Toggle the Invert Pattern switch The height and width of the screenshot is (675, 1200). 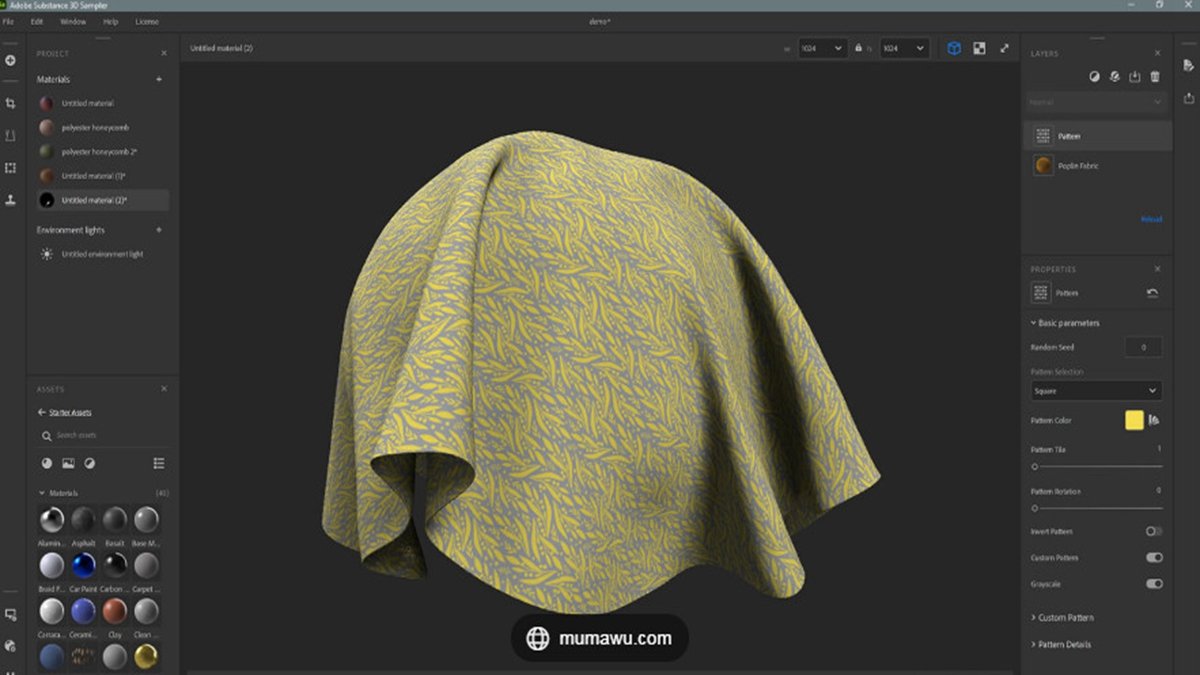click(1154, 531)
